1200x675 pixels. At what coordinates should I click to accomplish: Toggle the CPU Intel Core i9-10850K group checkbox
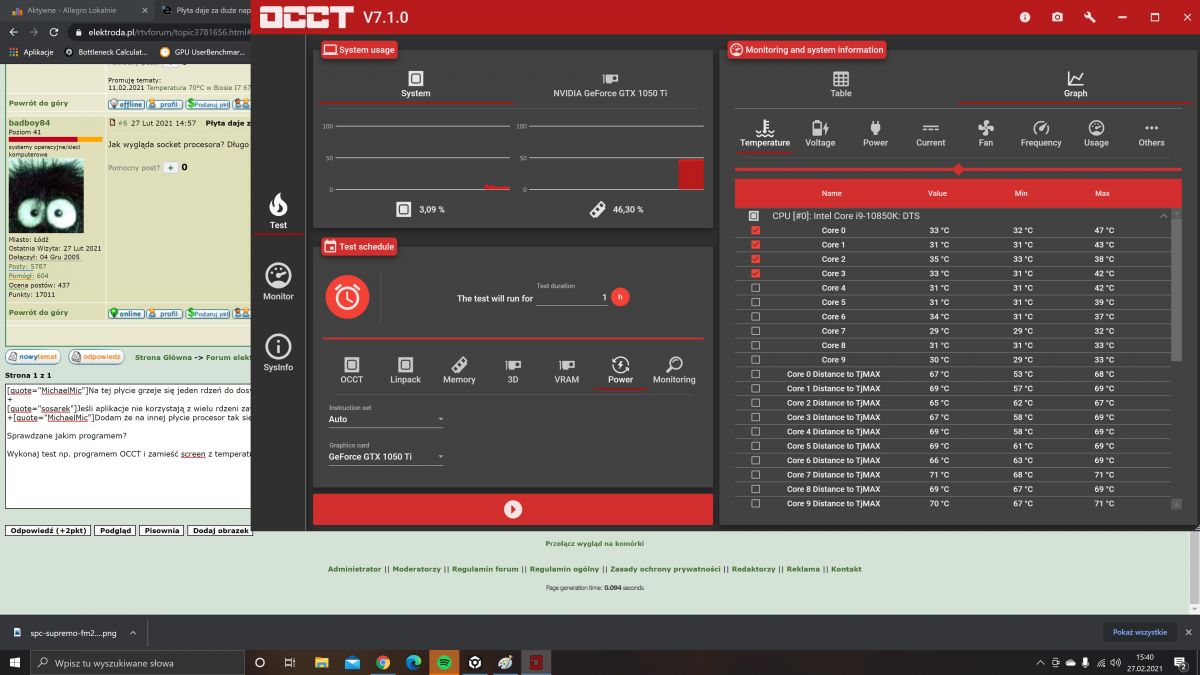click(754, 215)
